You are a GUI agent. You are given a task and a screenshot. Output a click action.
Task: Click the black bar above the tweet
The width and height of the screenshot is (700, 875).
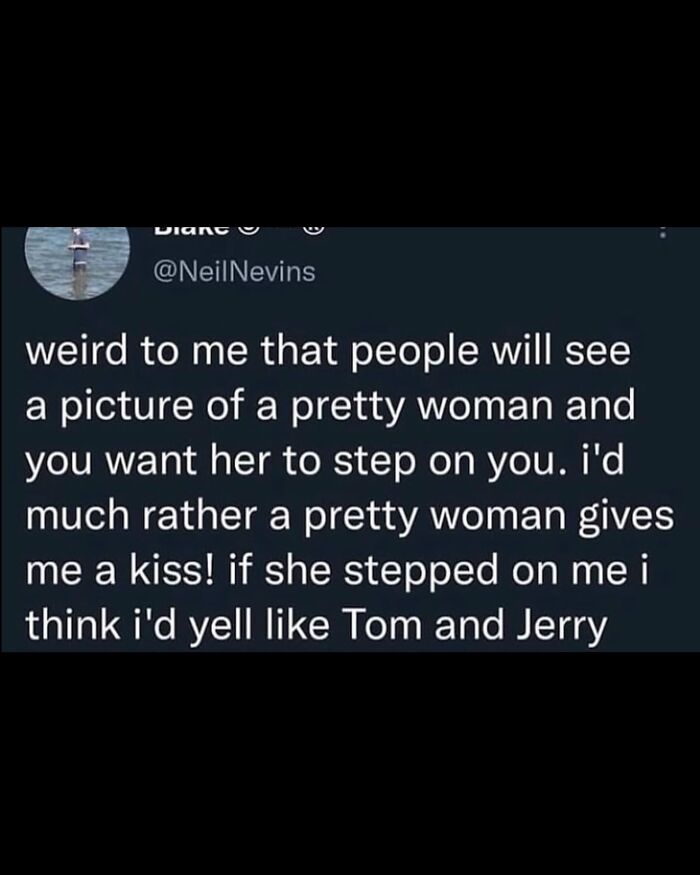tap(350, 110)
